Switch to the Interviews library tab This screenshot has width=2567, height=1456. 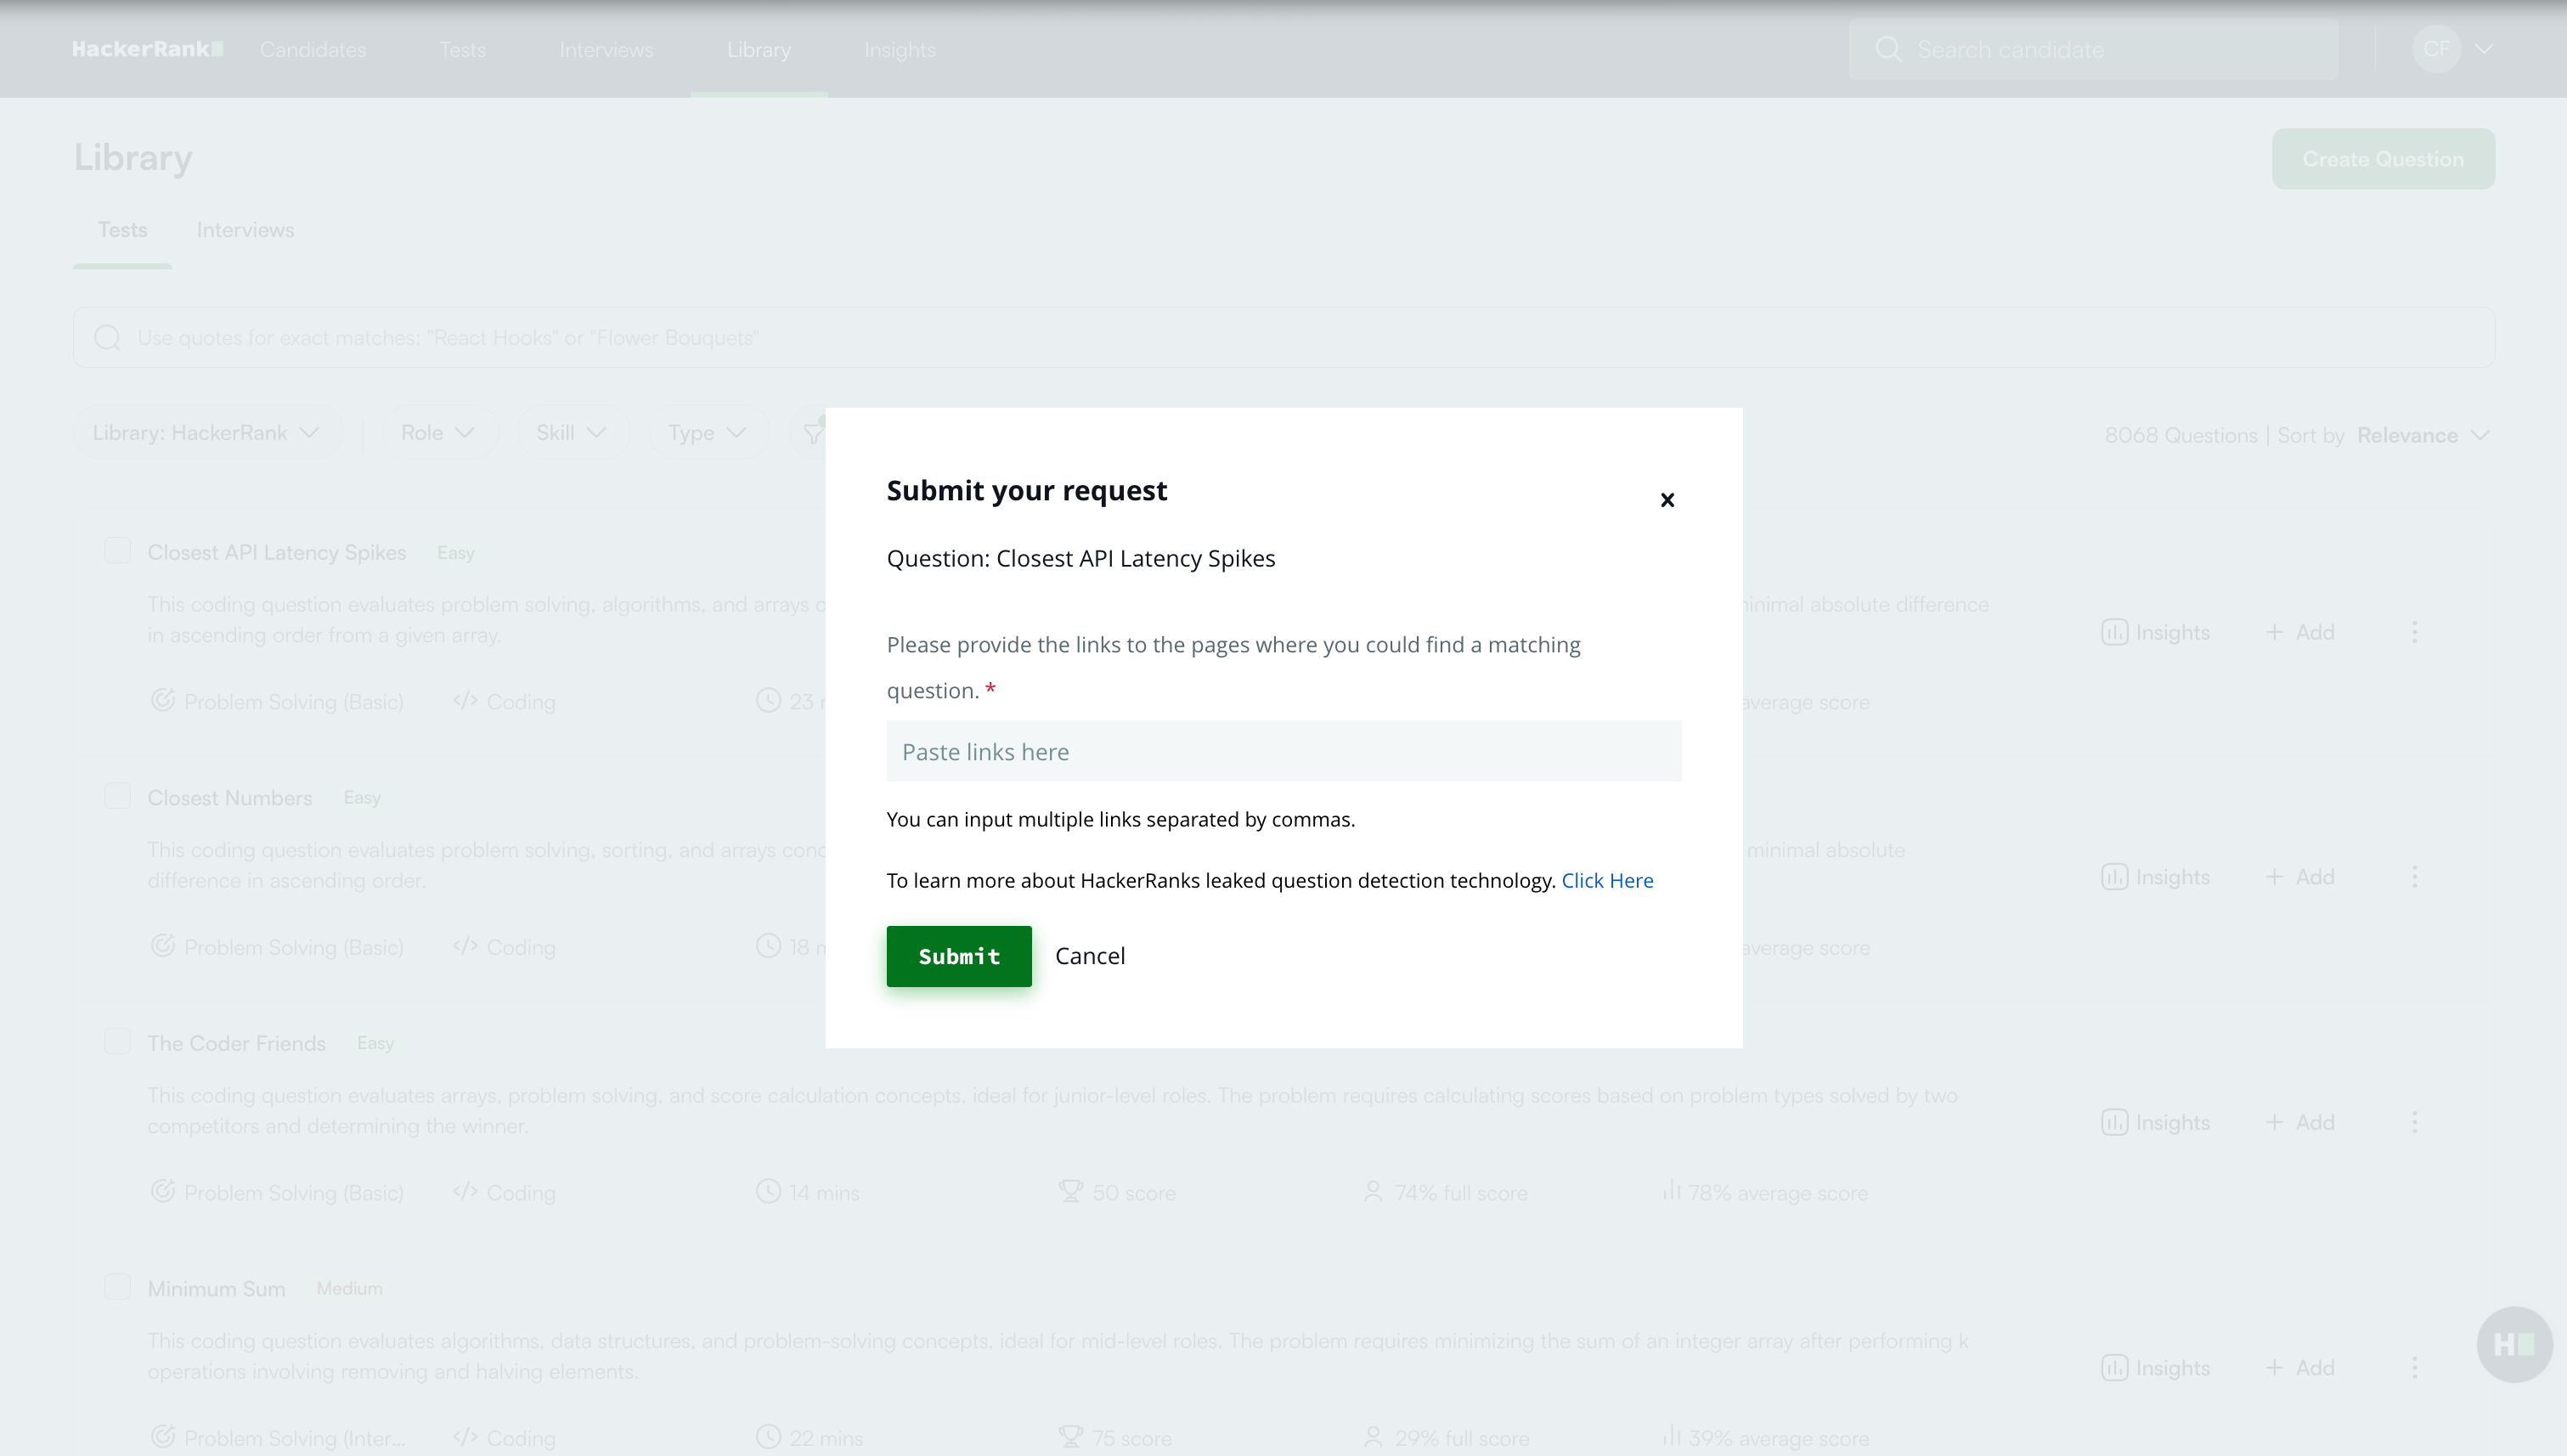[x=245, y=230]
